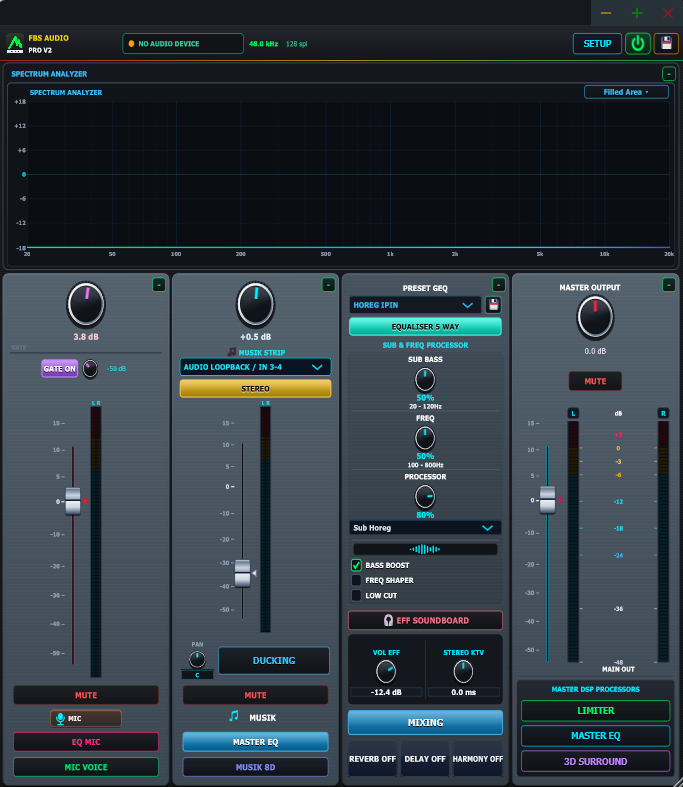Open the music strip MASTER EQ
The height and width of the screenshot is (787, 683).
click(255, 742)
